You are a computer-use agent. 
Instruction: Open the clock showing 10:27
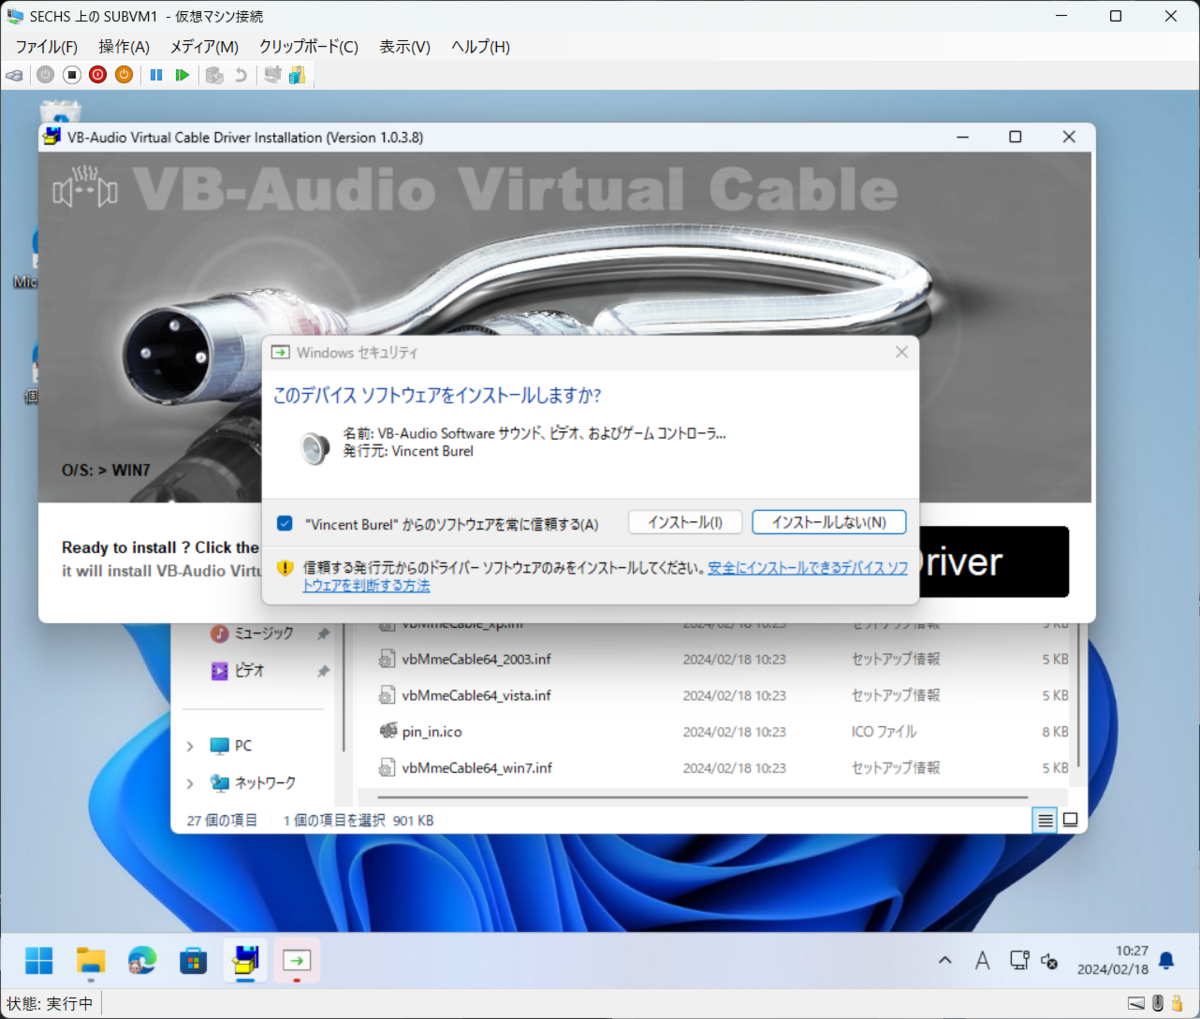pos(1113,960)
